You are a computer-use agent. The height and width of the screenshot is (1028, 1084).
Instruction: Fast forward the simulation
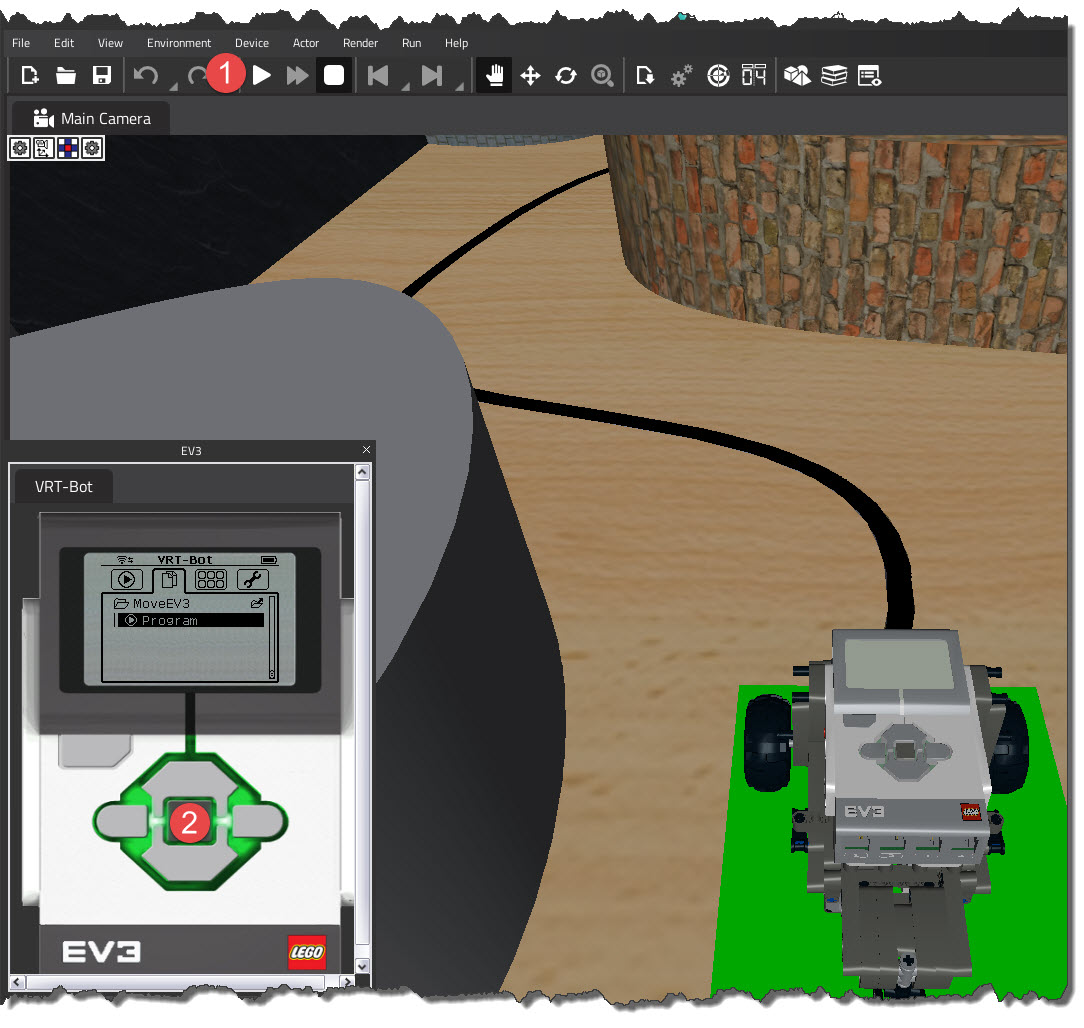[297, 75]
